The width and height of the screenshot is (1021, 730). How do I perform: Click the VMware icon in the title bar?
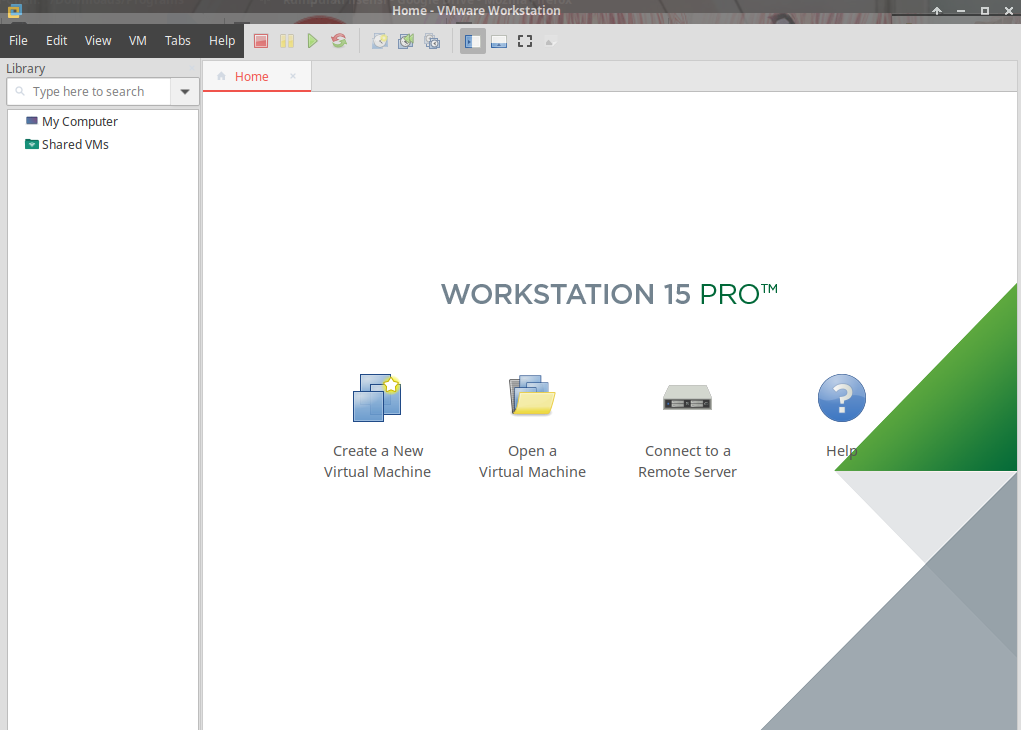click(14, 10)
